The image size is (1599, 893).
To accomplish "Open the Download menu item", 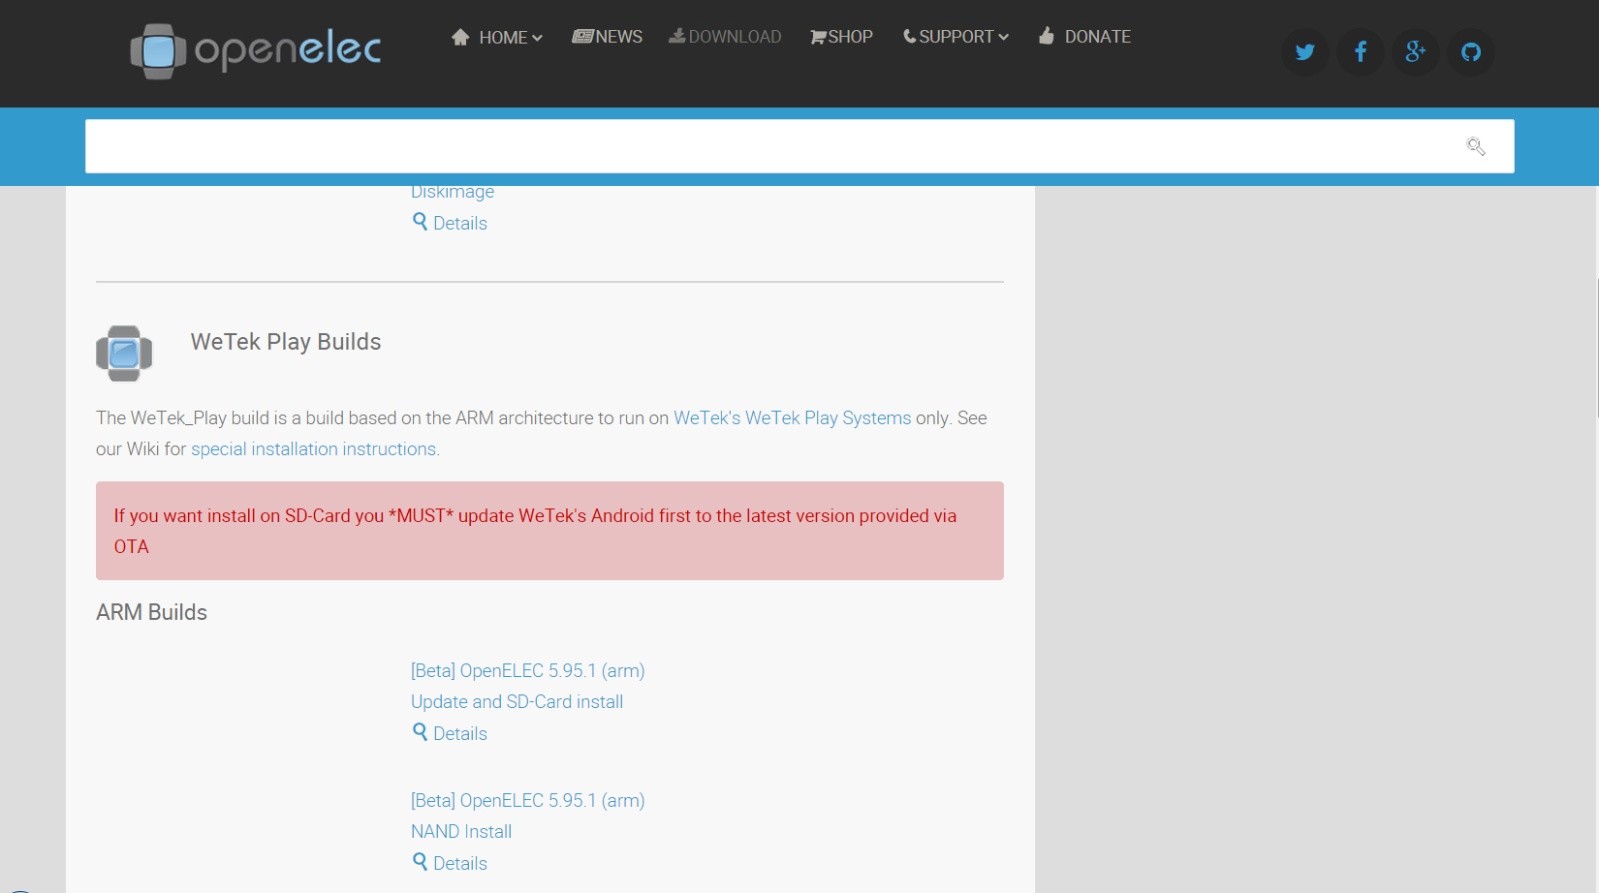I will (x=725, y=37).
